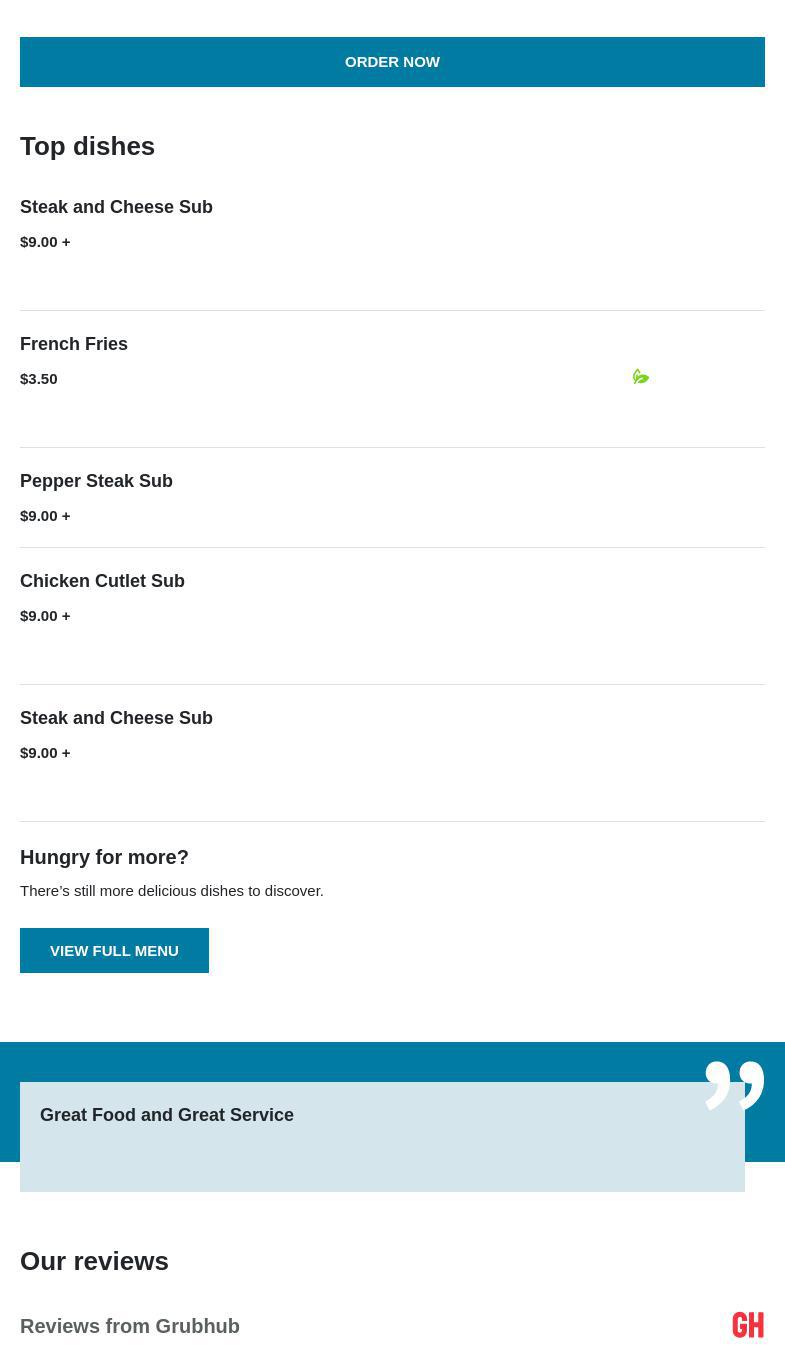This screenshot has height=1365, width=785.
Task: Click the white quotation marks icon
Action: click(x=734, y=1085)
